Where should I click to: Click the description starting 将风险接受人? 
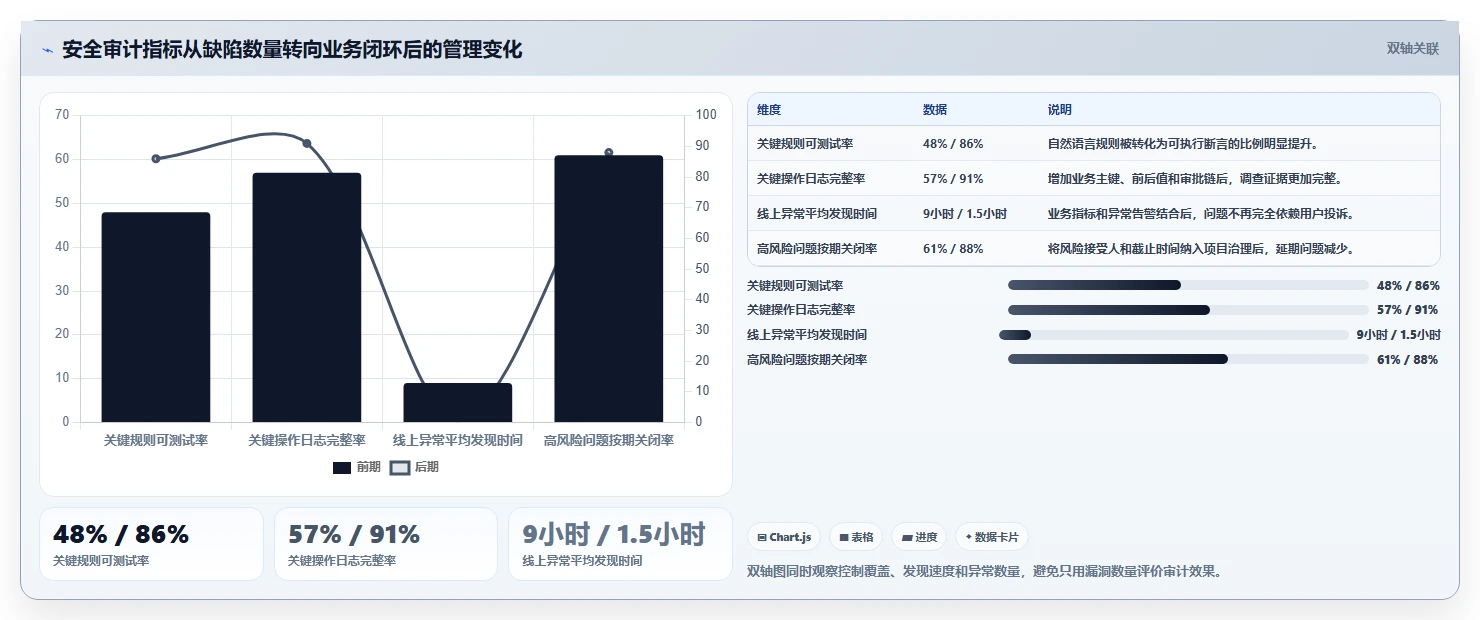click(1201, 249)
